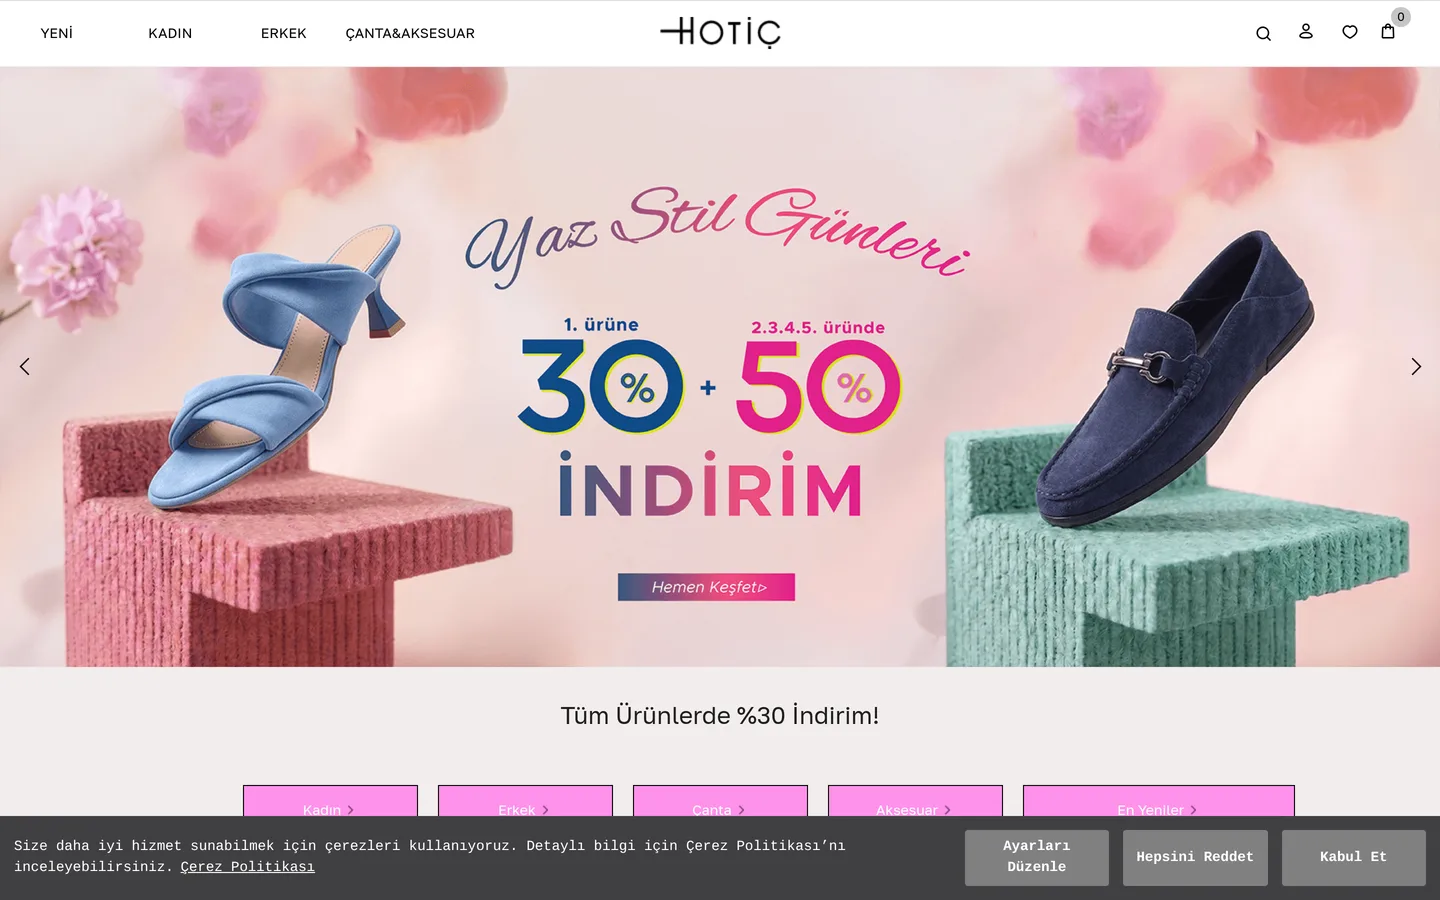Show next banner slide arrow

[1415, 367]
